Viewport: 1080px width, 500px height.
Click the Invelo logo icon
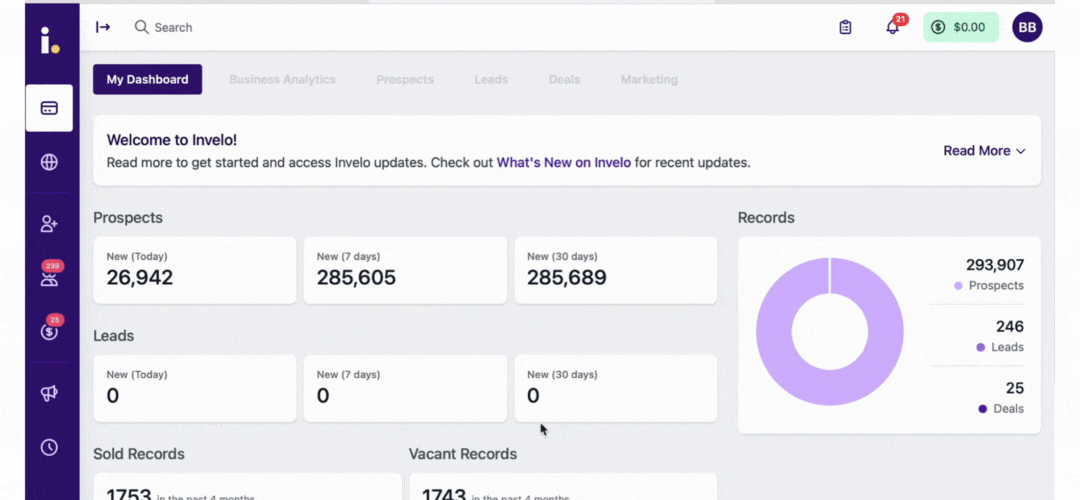[x=50, y=40]
